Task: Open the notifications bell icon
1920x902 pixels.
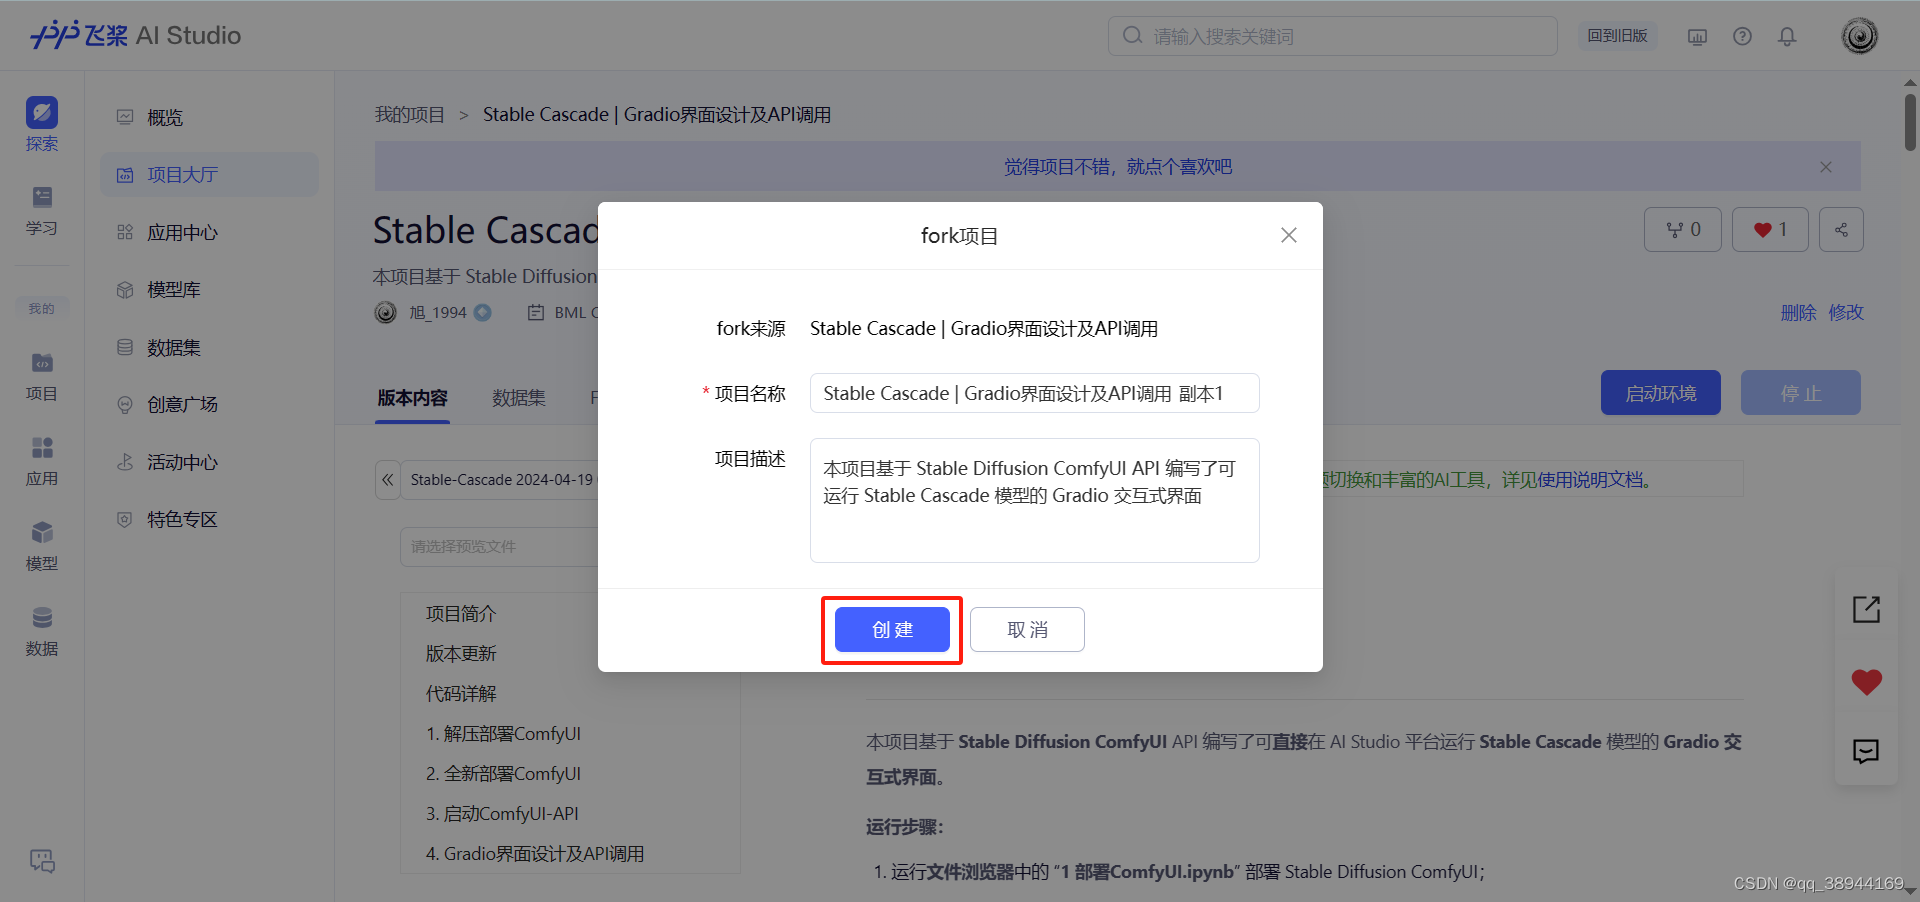Action: coord(1787,37)
